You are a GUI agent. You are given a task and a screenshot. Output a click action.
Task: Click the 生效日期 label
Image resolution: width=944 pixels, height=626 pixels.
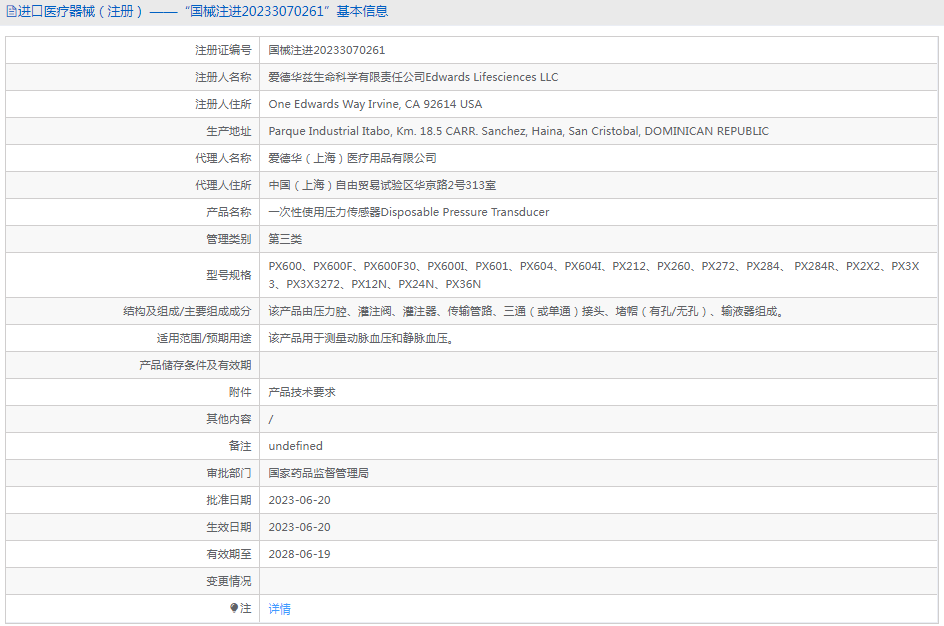229,527
